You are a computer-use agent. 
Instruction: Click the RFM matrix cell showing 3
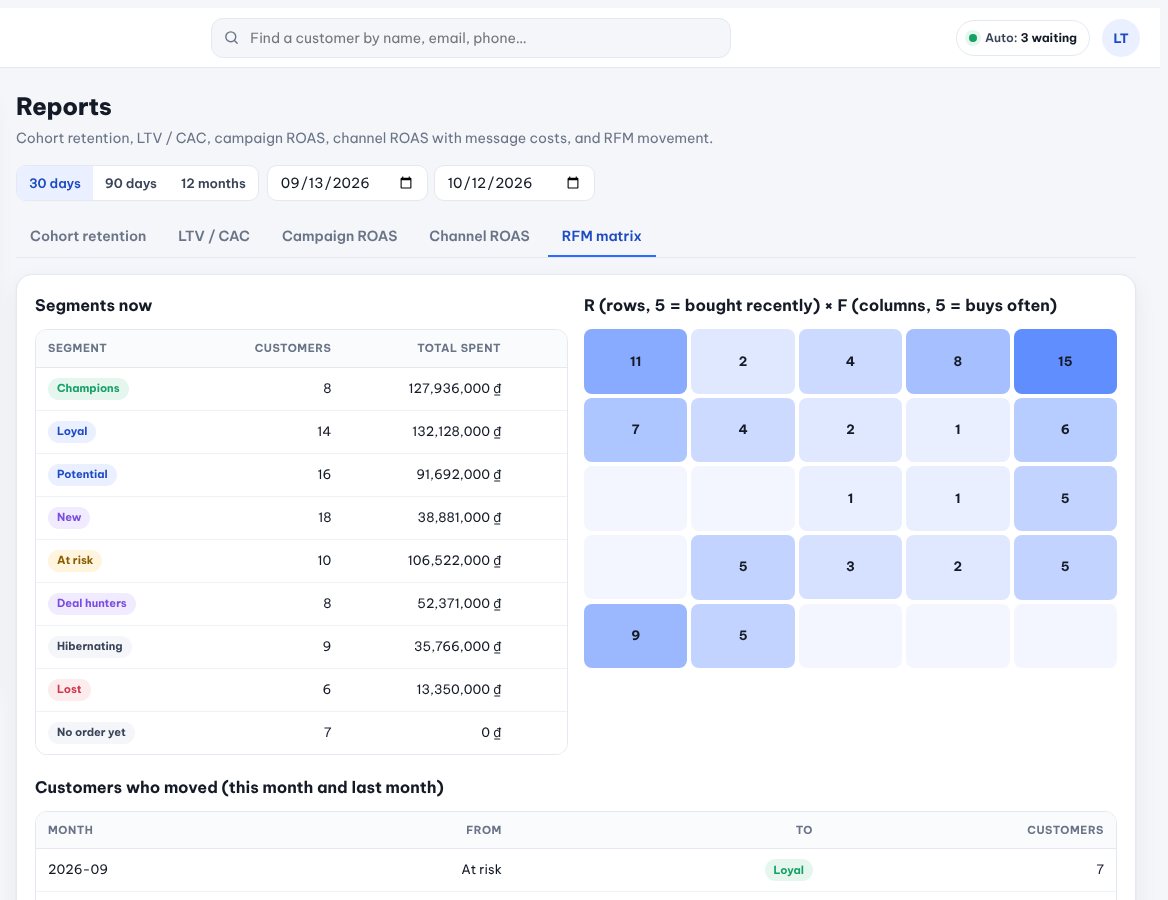coord(850,567)
